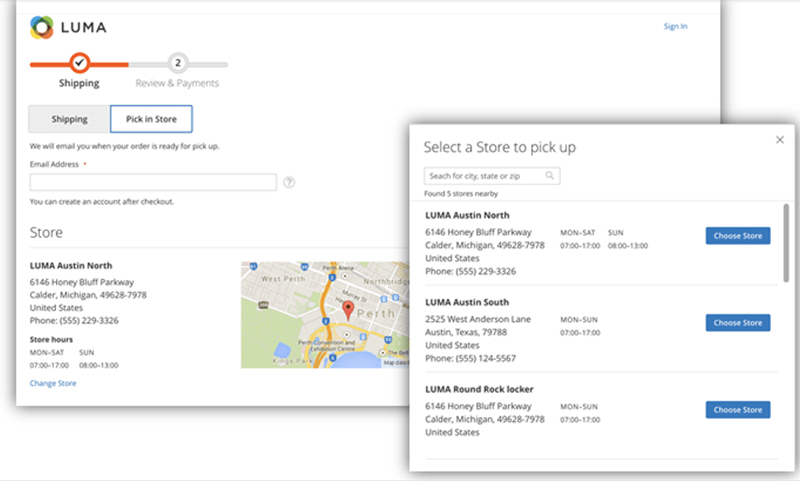Click '2525 West Anderson Lane' address
Image resolution: width=800 pixels, height=481 pixels.
[x=478, y=319]
